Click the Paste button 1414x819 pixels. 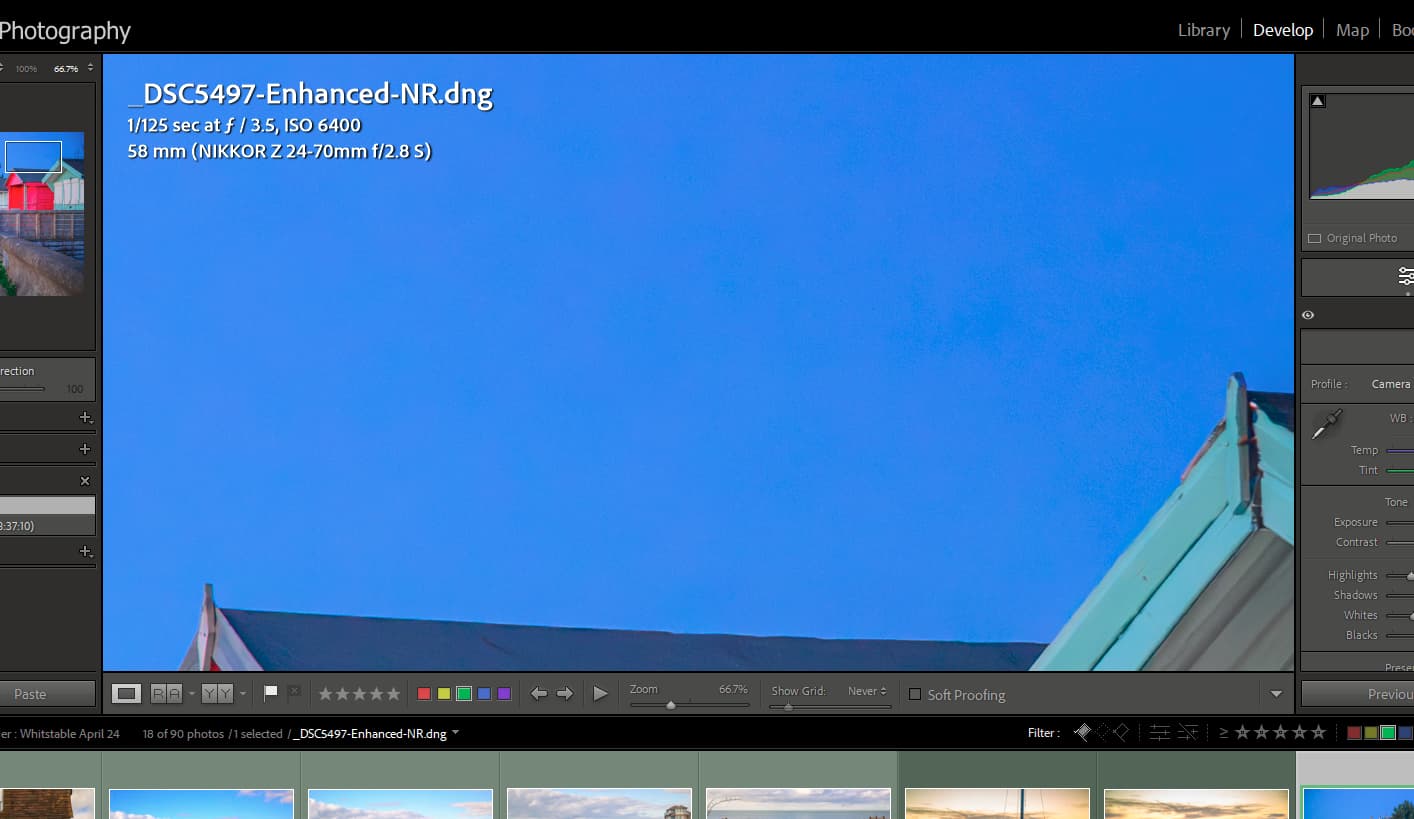click(x=30, y=694)
